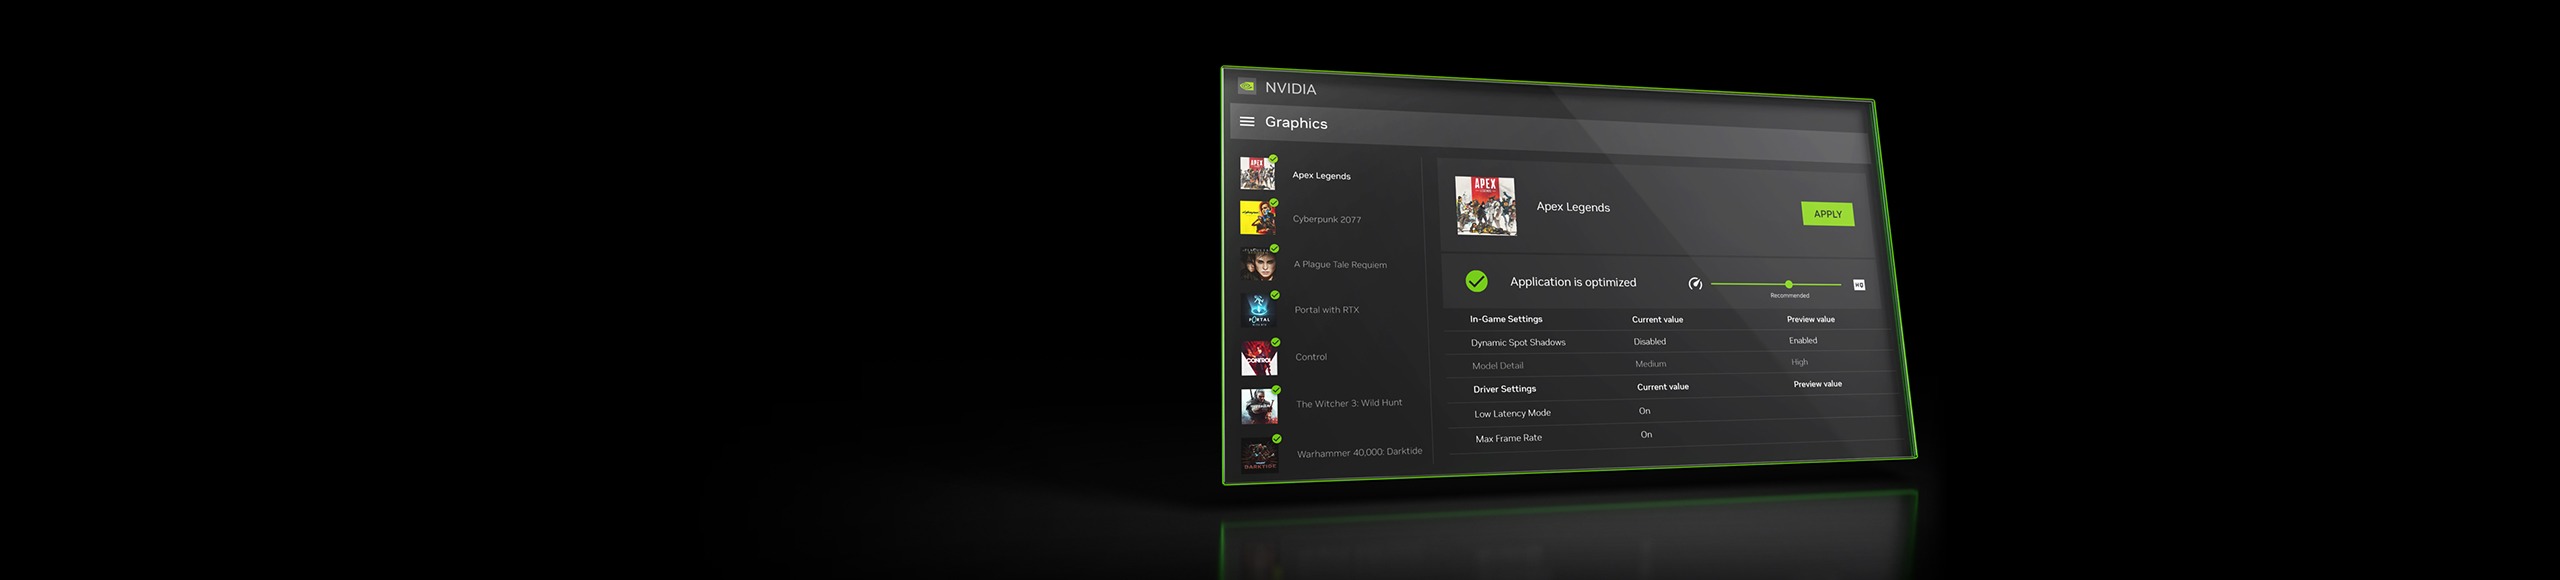2560x580 pixels.
Task: Click the Model Detail setting row
Action: click(x=1497, y=366)
